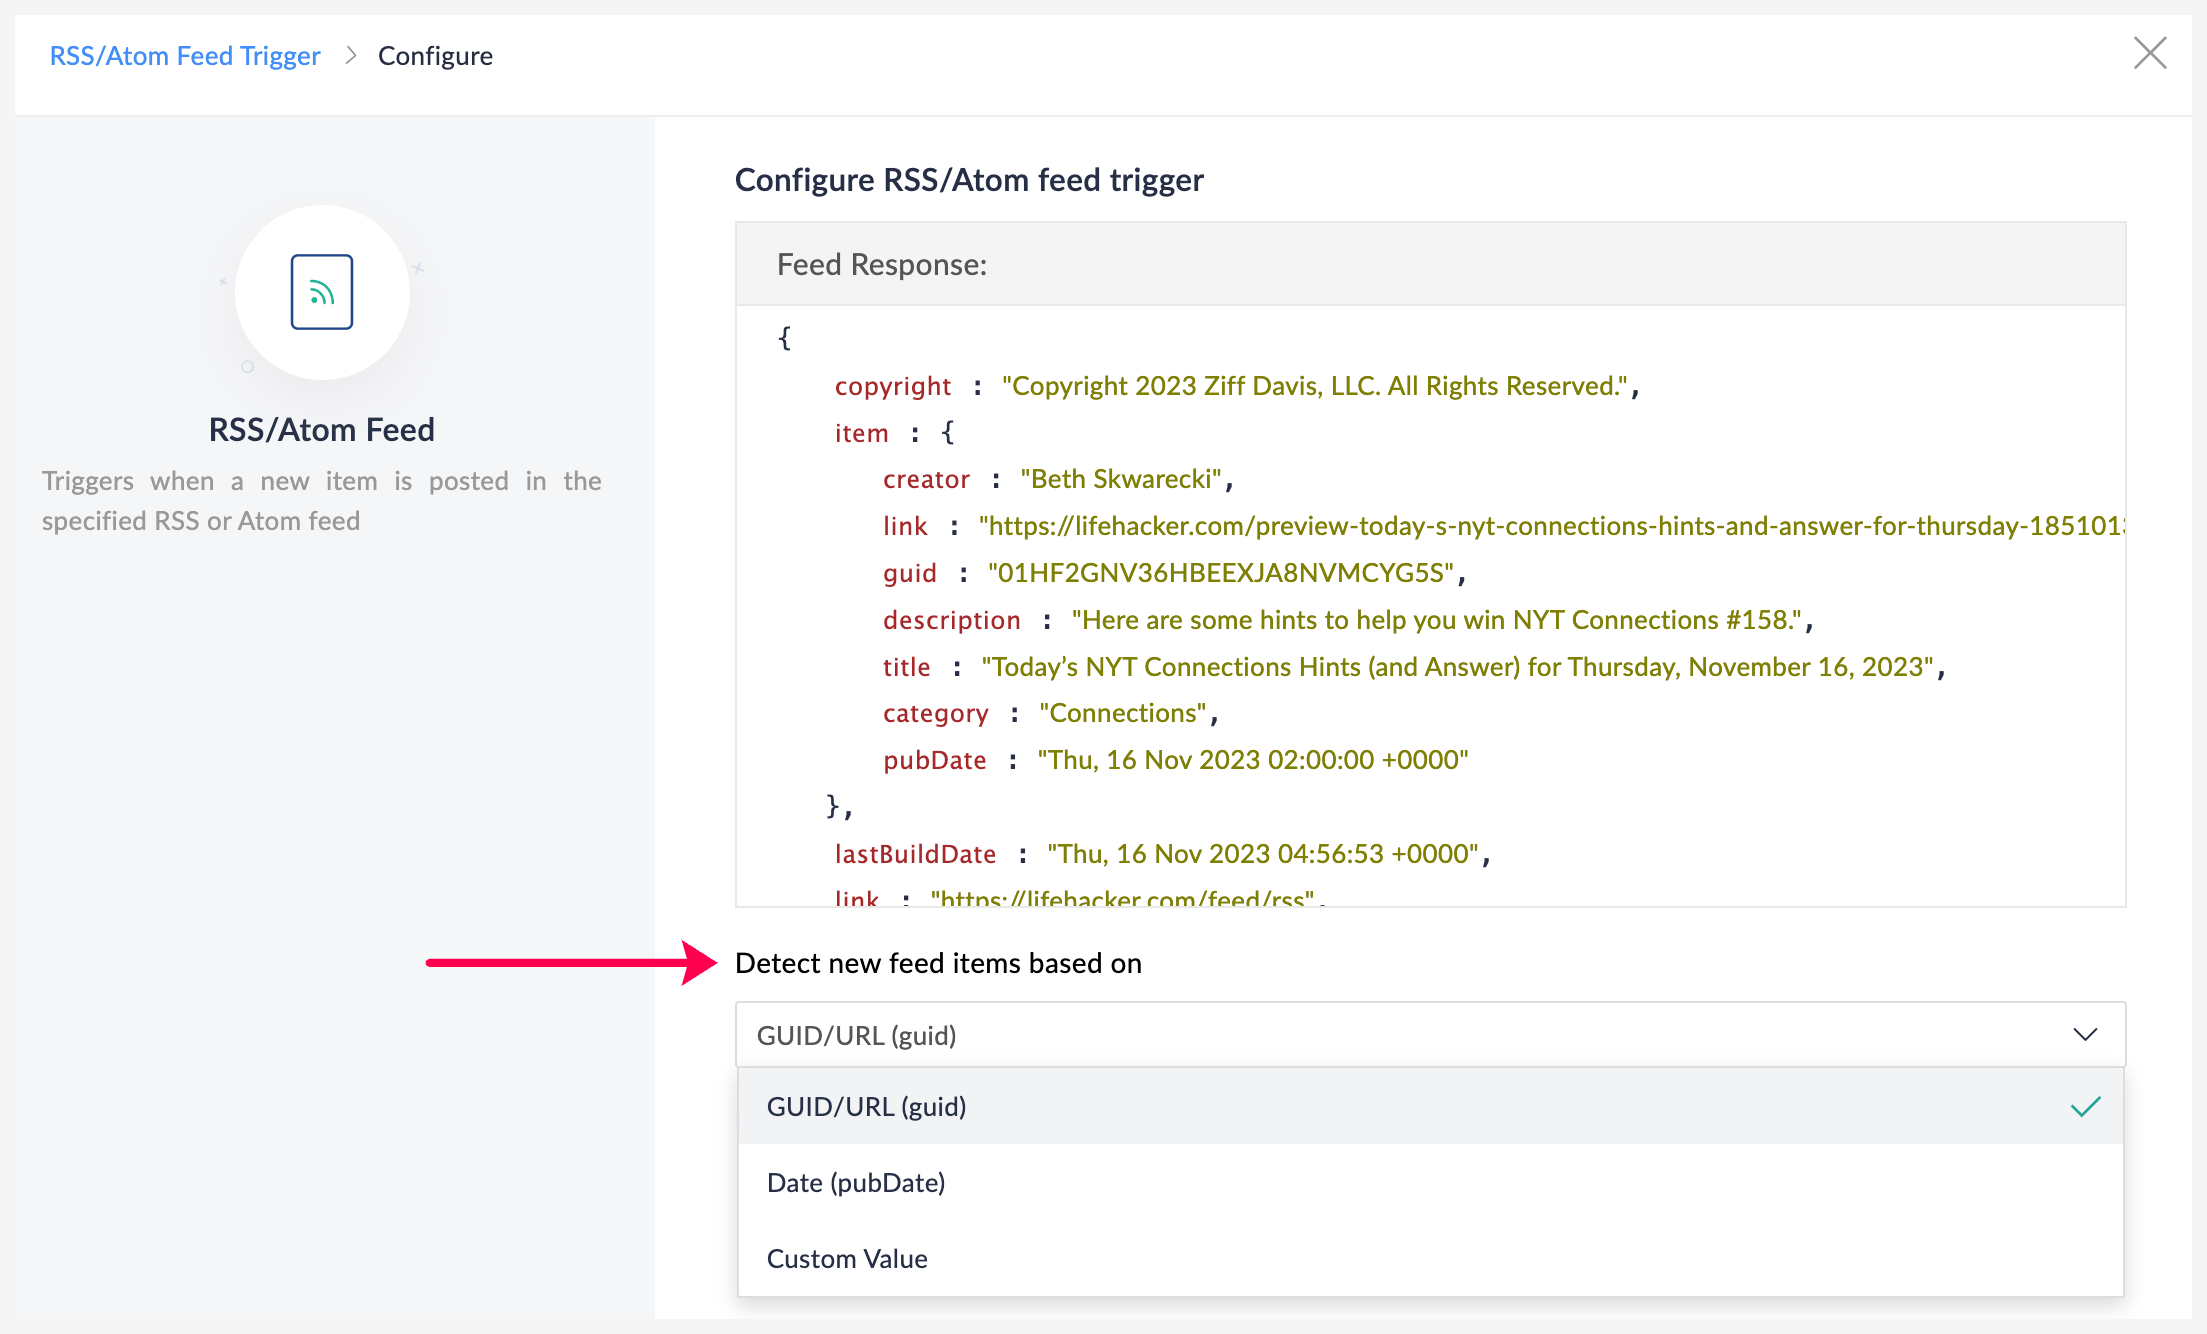Click the Detect new feed items label
The image size is (2207, 1334).
coord(938,963)
